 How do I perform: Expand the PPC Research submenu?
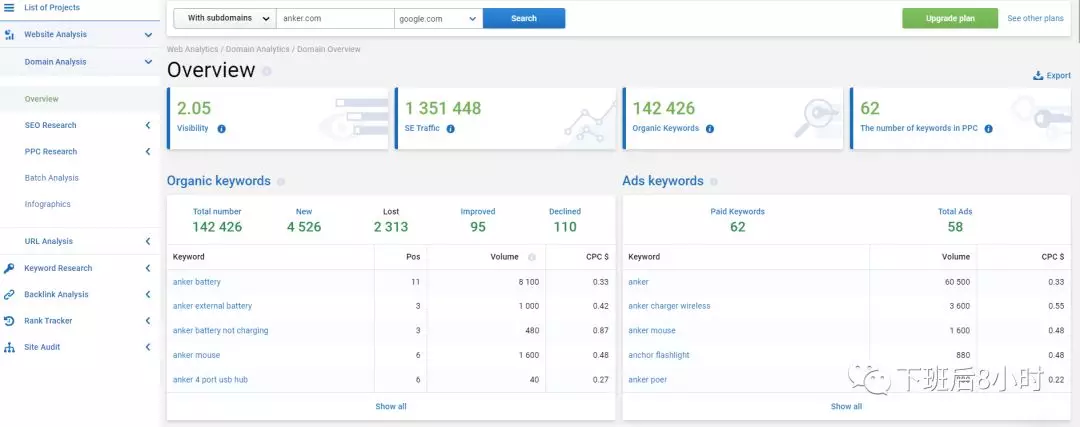[x=148, y=152]
